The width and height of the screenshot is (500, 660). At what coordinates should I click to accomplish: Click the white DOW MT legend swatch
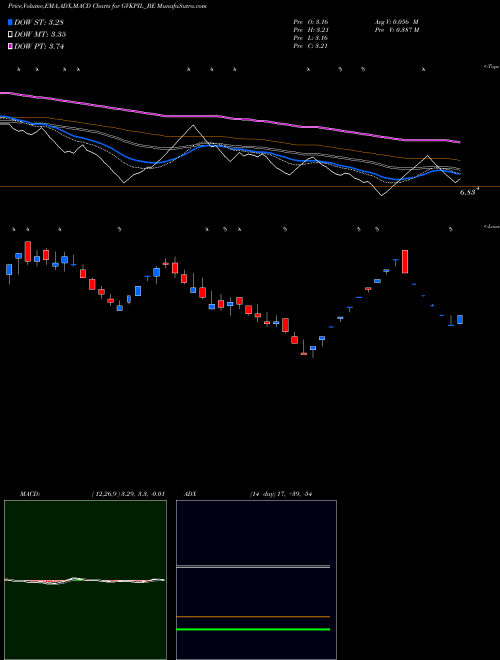(x=10, y=34)
